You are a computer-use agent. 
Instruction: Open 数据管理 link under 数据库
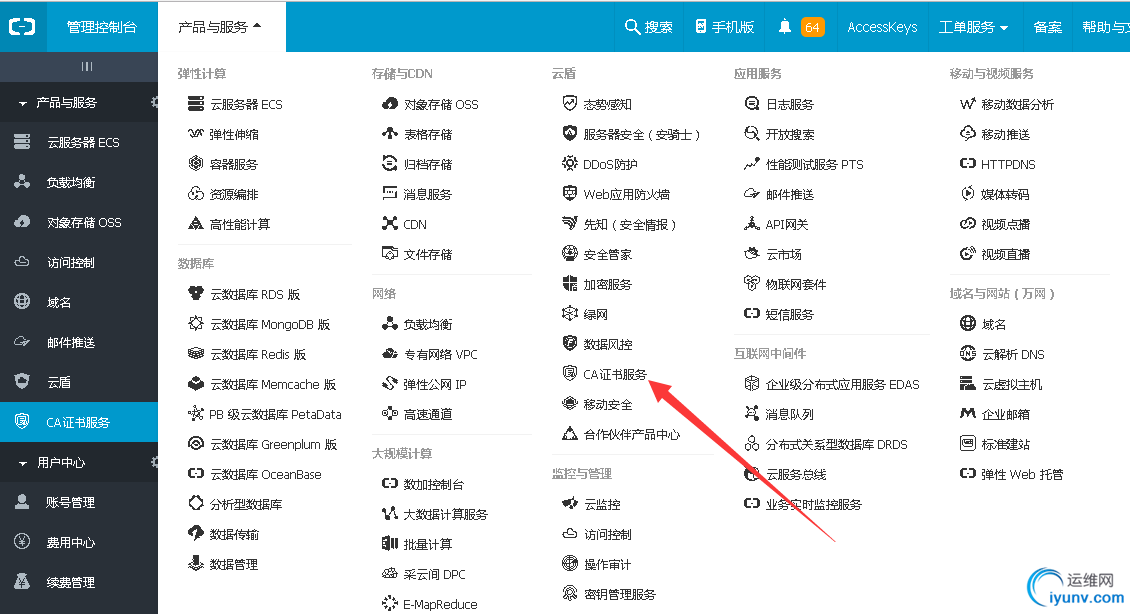coord(233,564)
